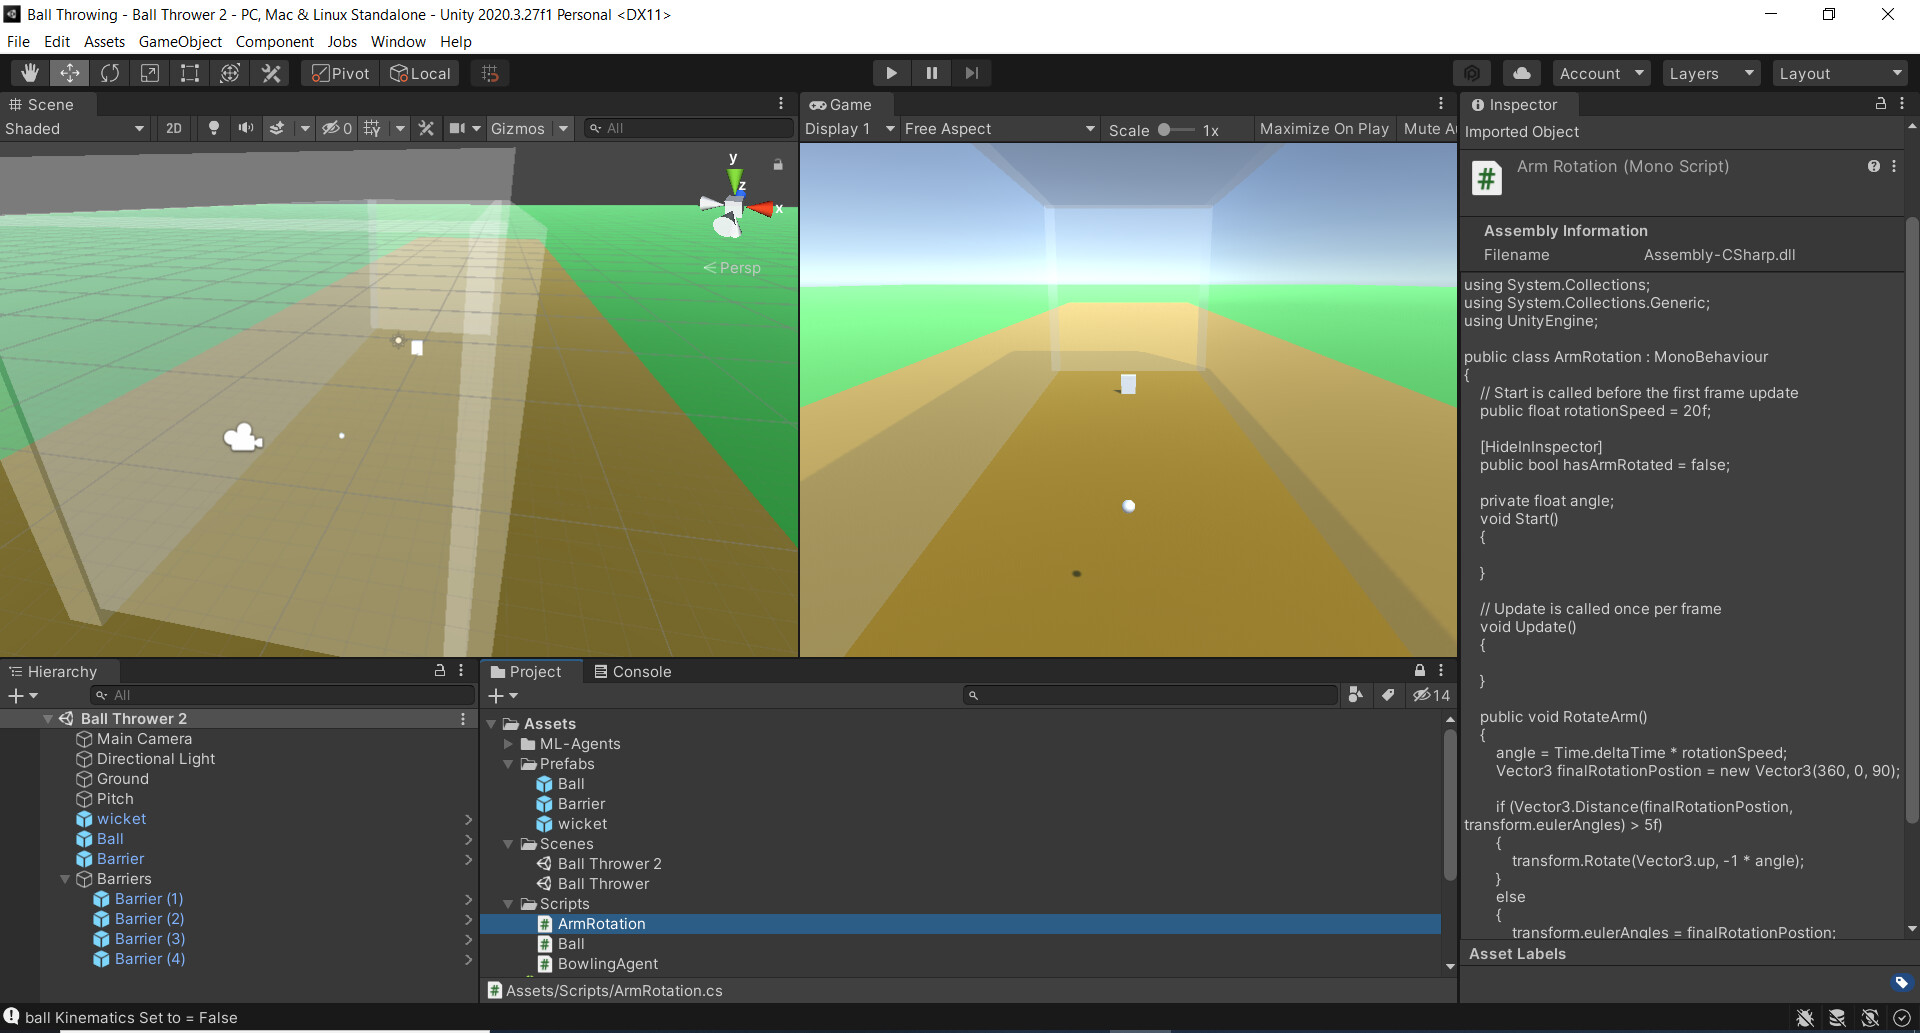The image size is (1920, 1033).
Task: Open the Component menu
Action: (x=274, y=41)
